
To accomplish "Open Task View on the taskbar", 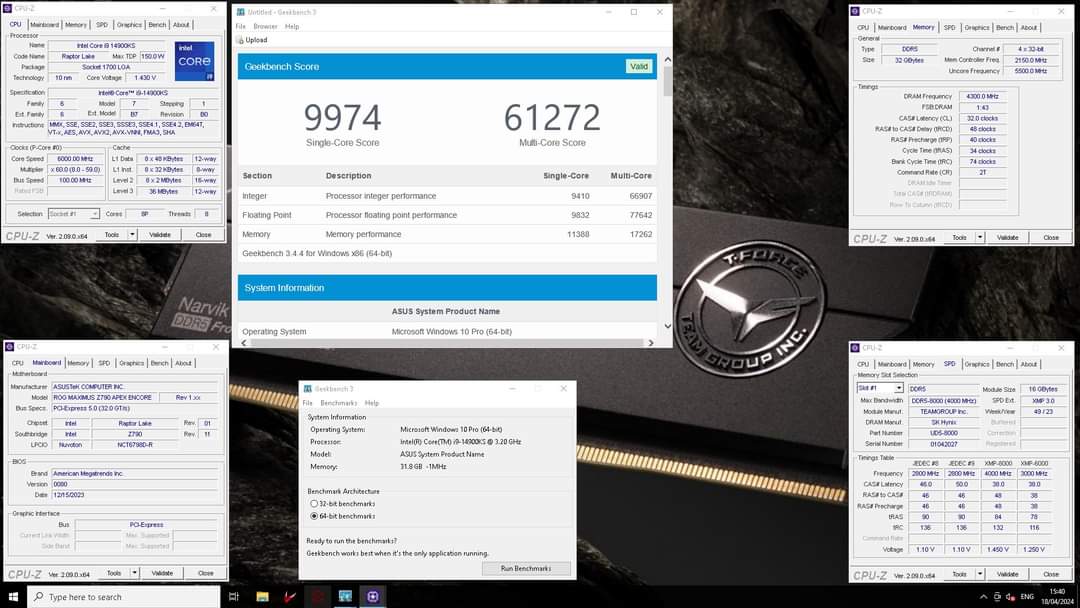I will [x=233, y=596].
